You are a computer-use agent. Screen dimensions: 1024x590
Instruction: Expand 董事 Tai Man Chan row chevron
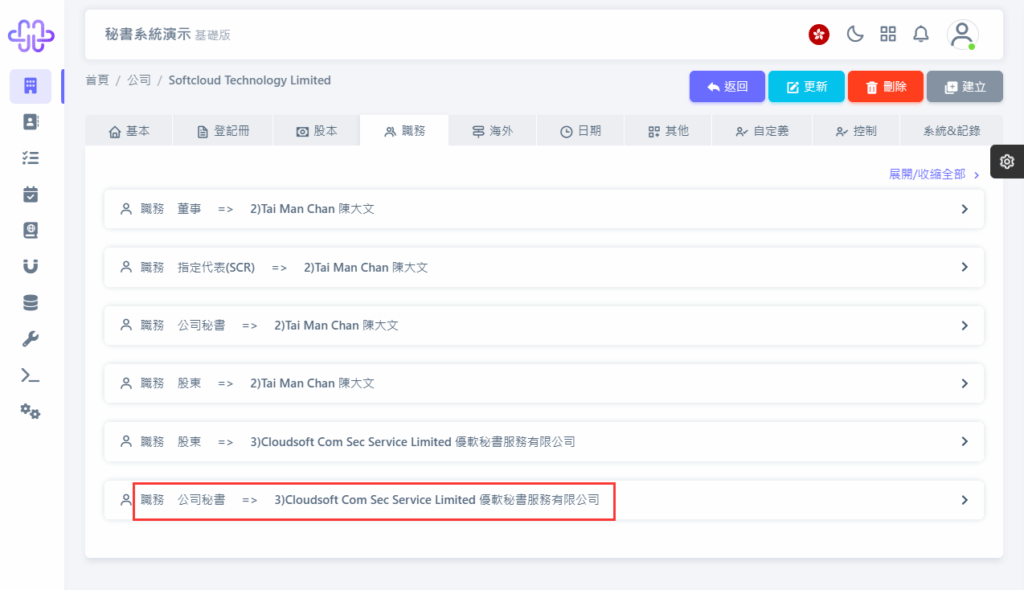(x=965, y=209)
